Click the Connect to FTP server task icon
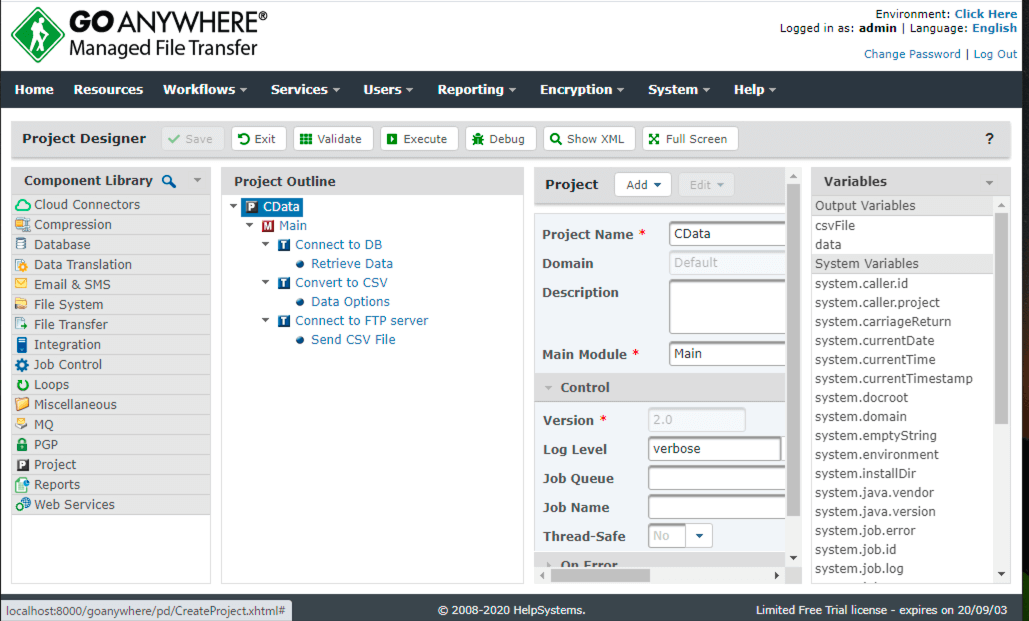This screenshot has width=1029, height=621. tap(284, 321)
